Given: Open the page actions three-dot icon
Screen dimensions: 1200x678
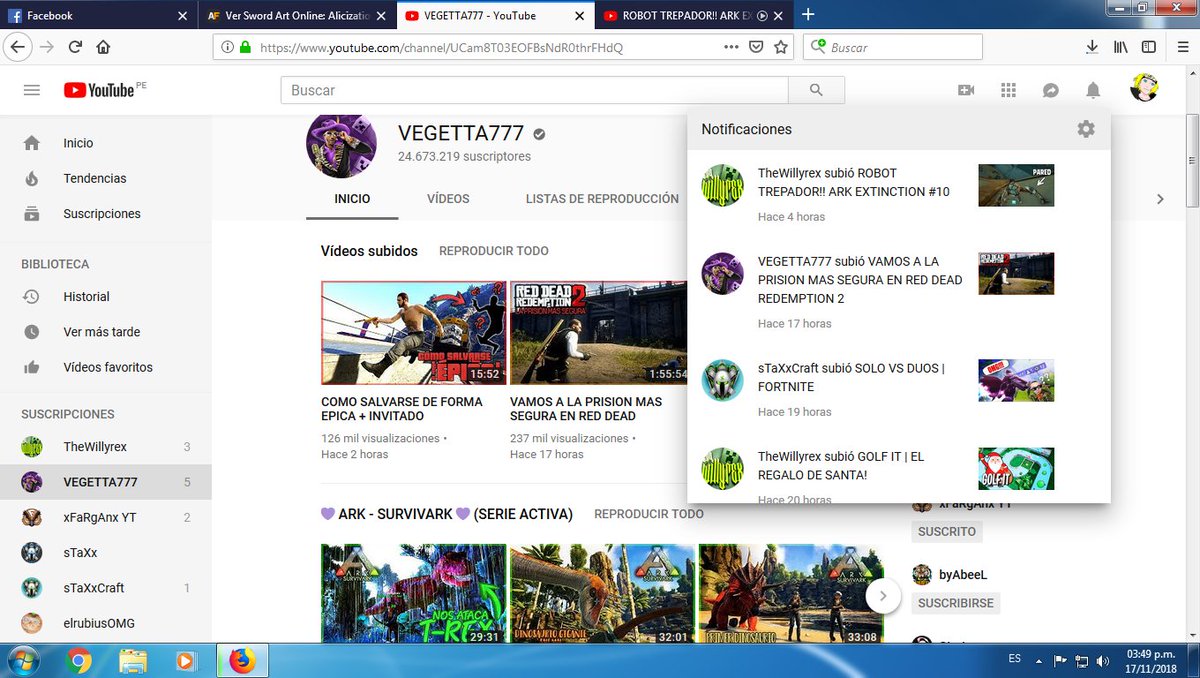Looking at the screenshot, I should point(733,47).
